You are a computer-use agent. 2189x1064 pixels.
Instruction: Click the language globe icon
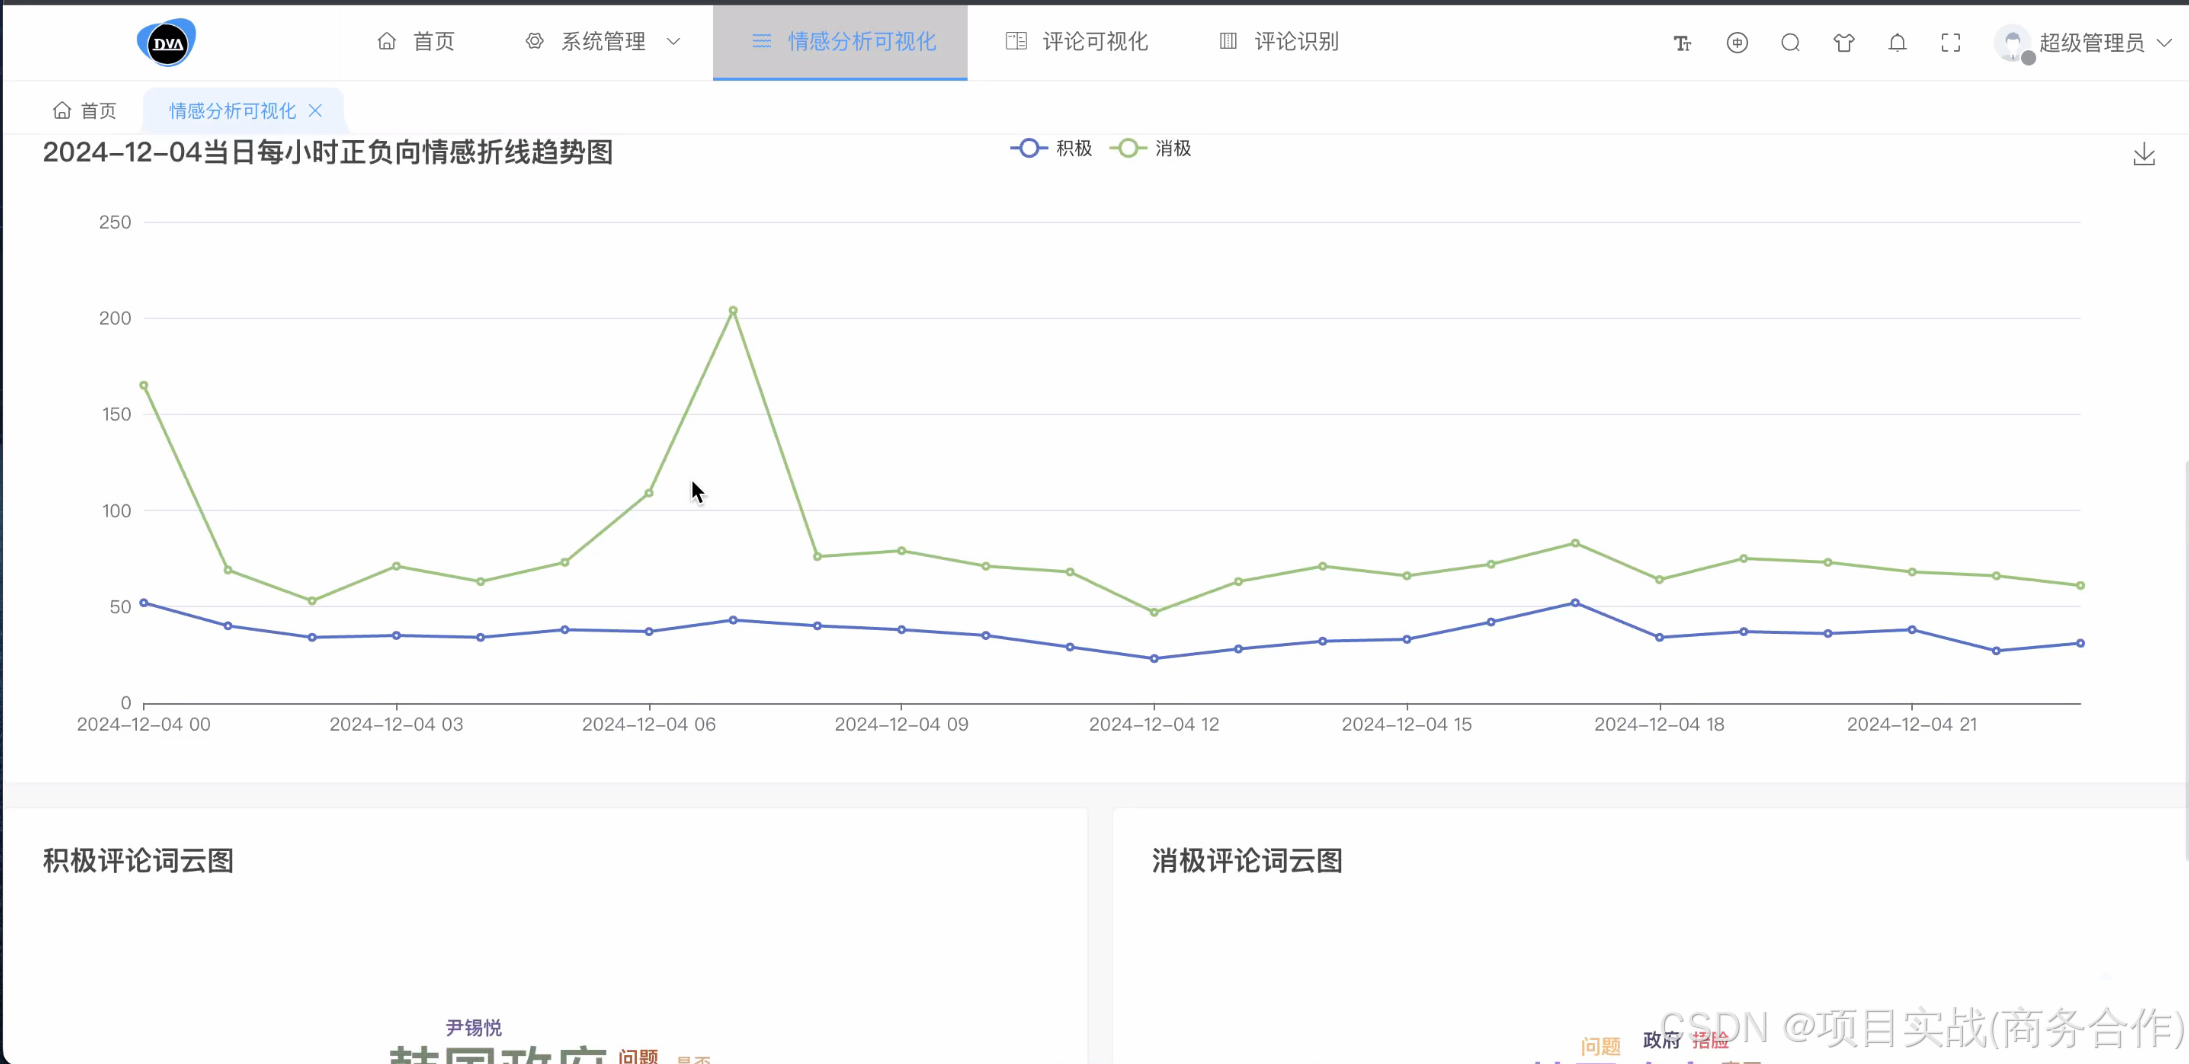(1737, 43)
